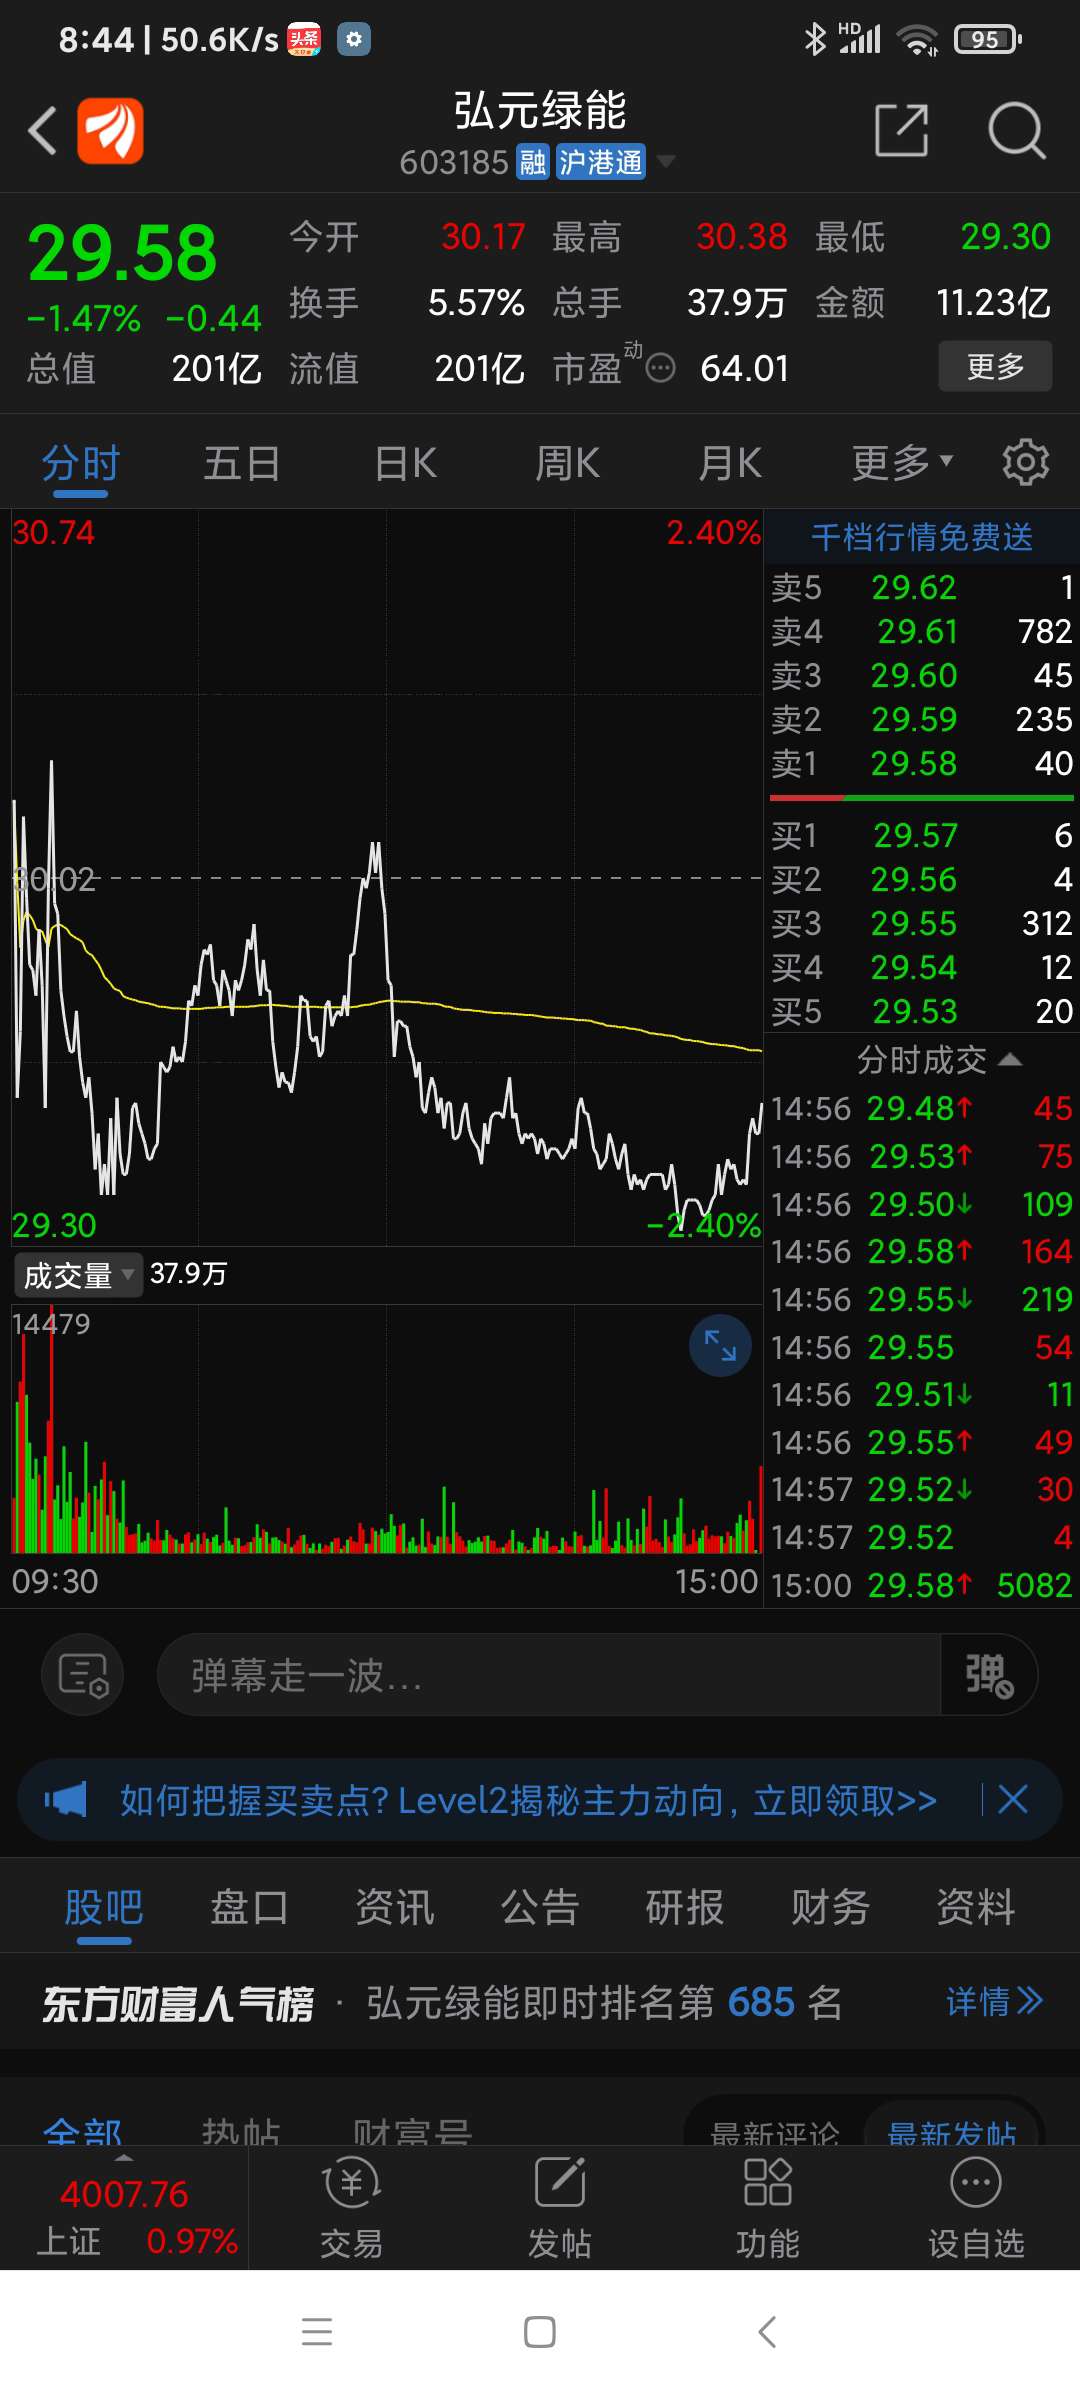Viewport: 1080px width, 2400px height.
Task: Tap the 更多 button in quote panel
Action: pyautogui.click(x=995, y=366)
